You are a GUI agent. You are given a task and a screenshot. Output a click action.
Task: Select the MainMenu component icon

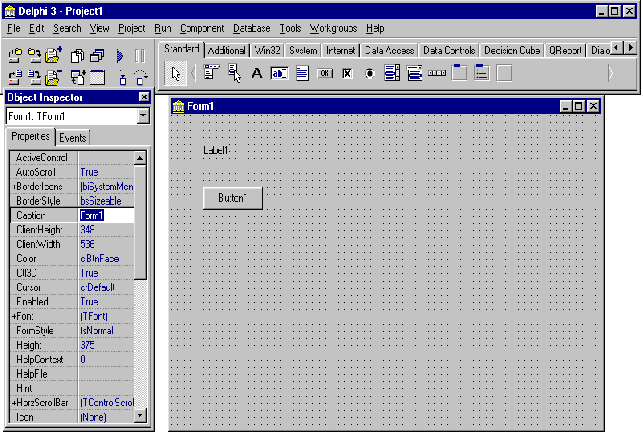click(211, 73)
